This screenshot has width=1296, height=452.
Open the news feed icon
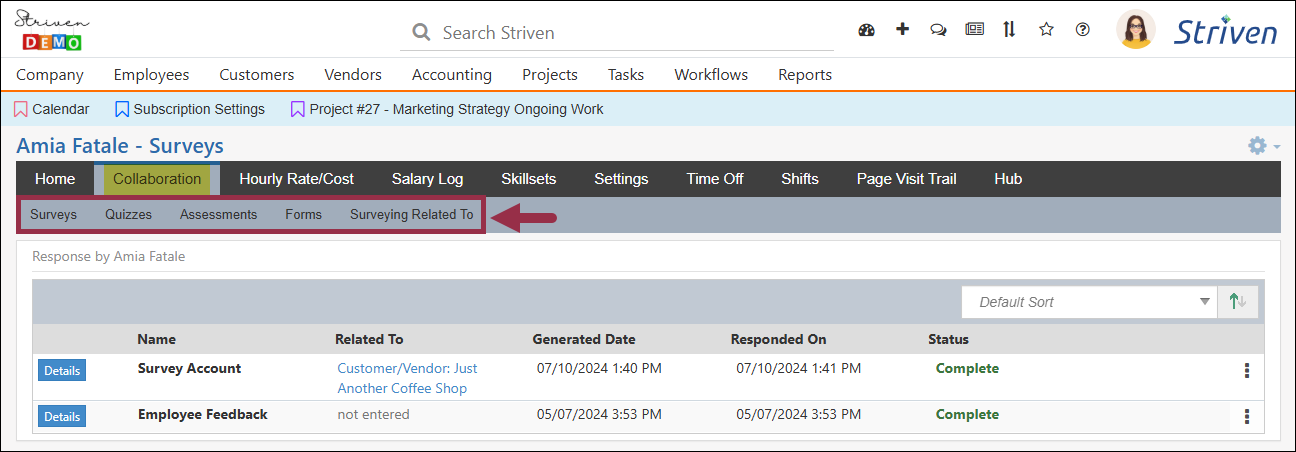point(974,29)
